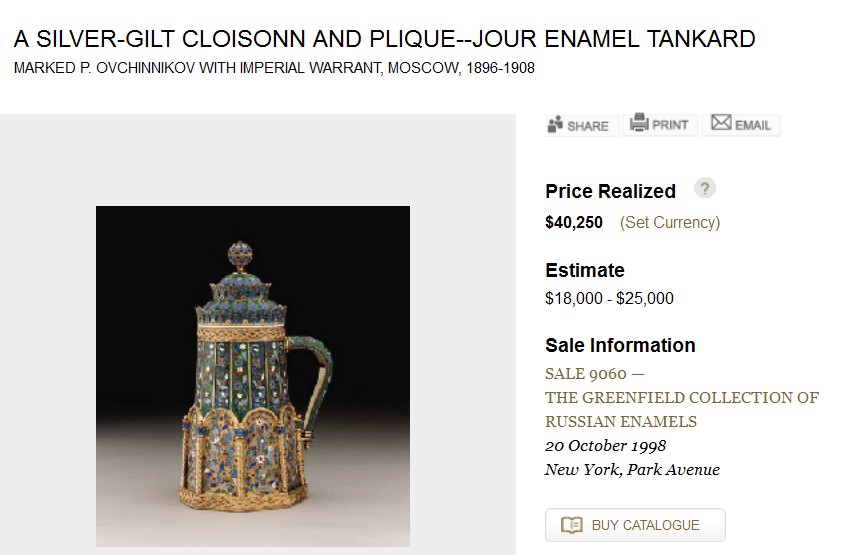
Task: Click the $18,000 - $25,000 estimate range
Action: tap(609, 298)
